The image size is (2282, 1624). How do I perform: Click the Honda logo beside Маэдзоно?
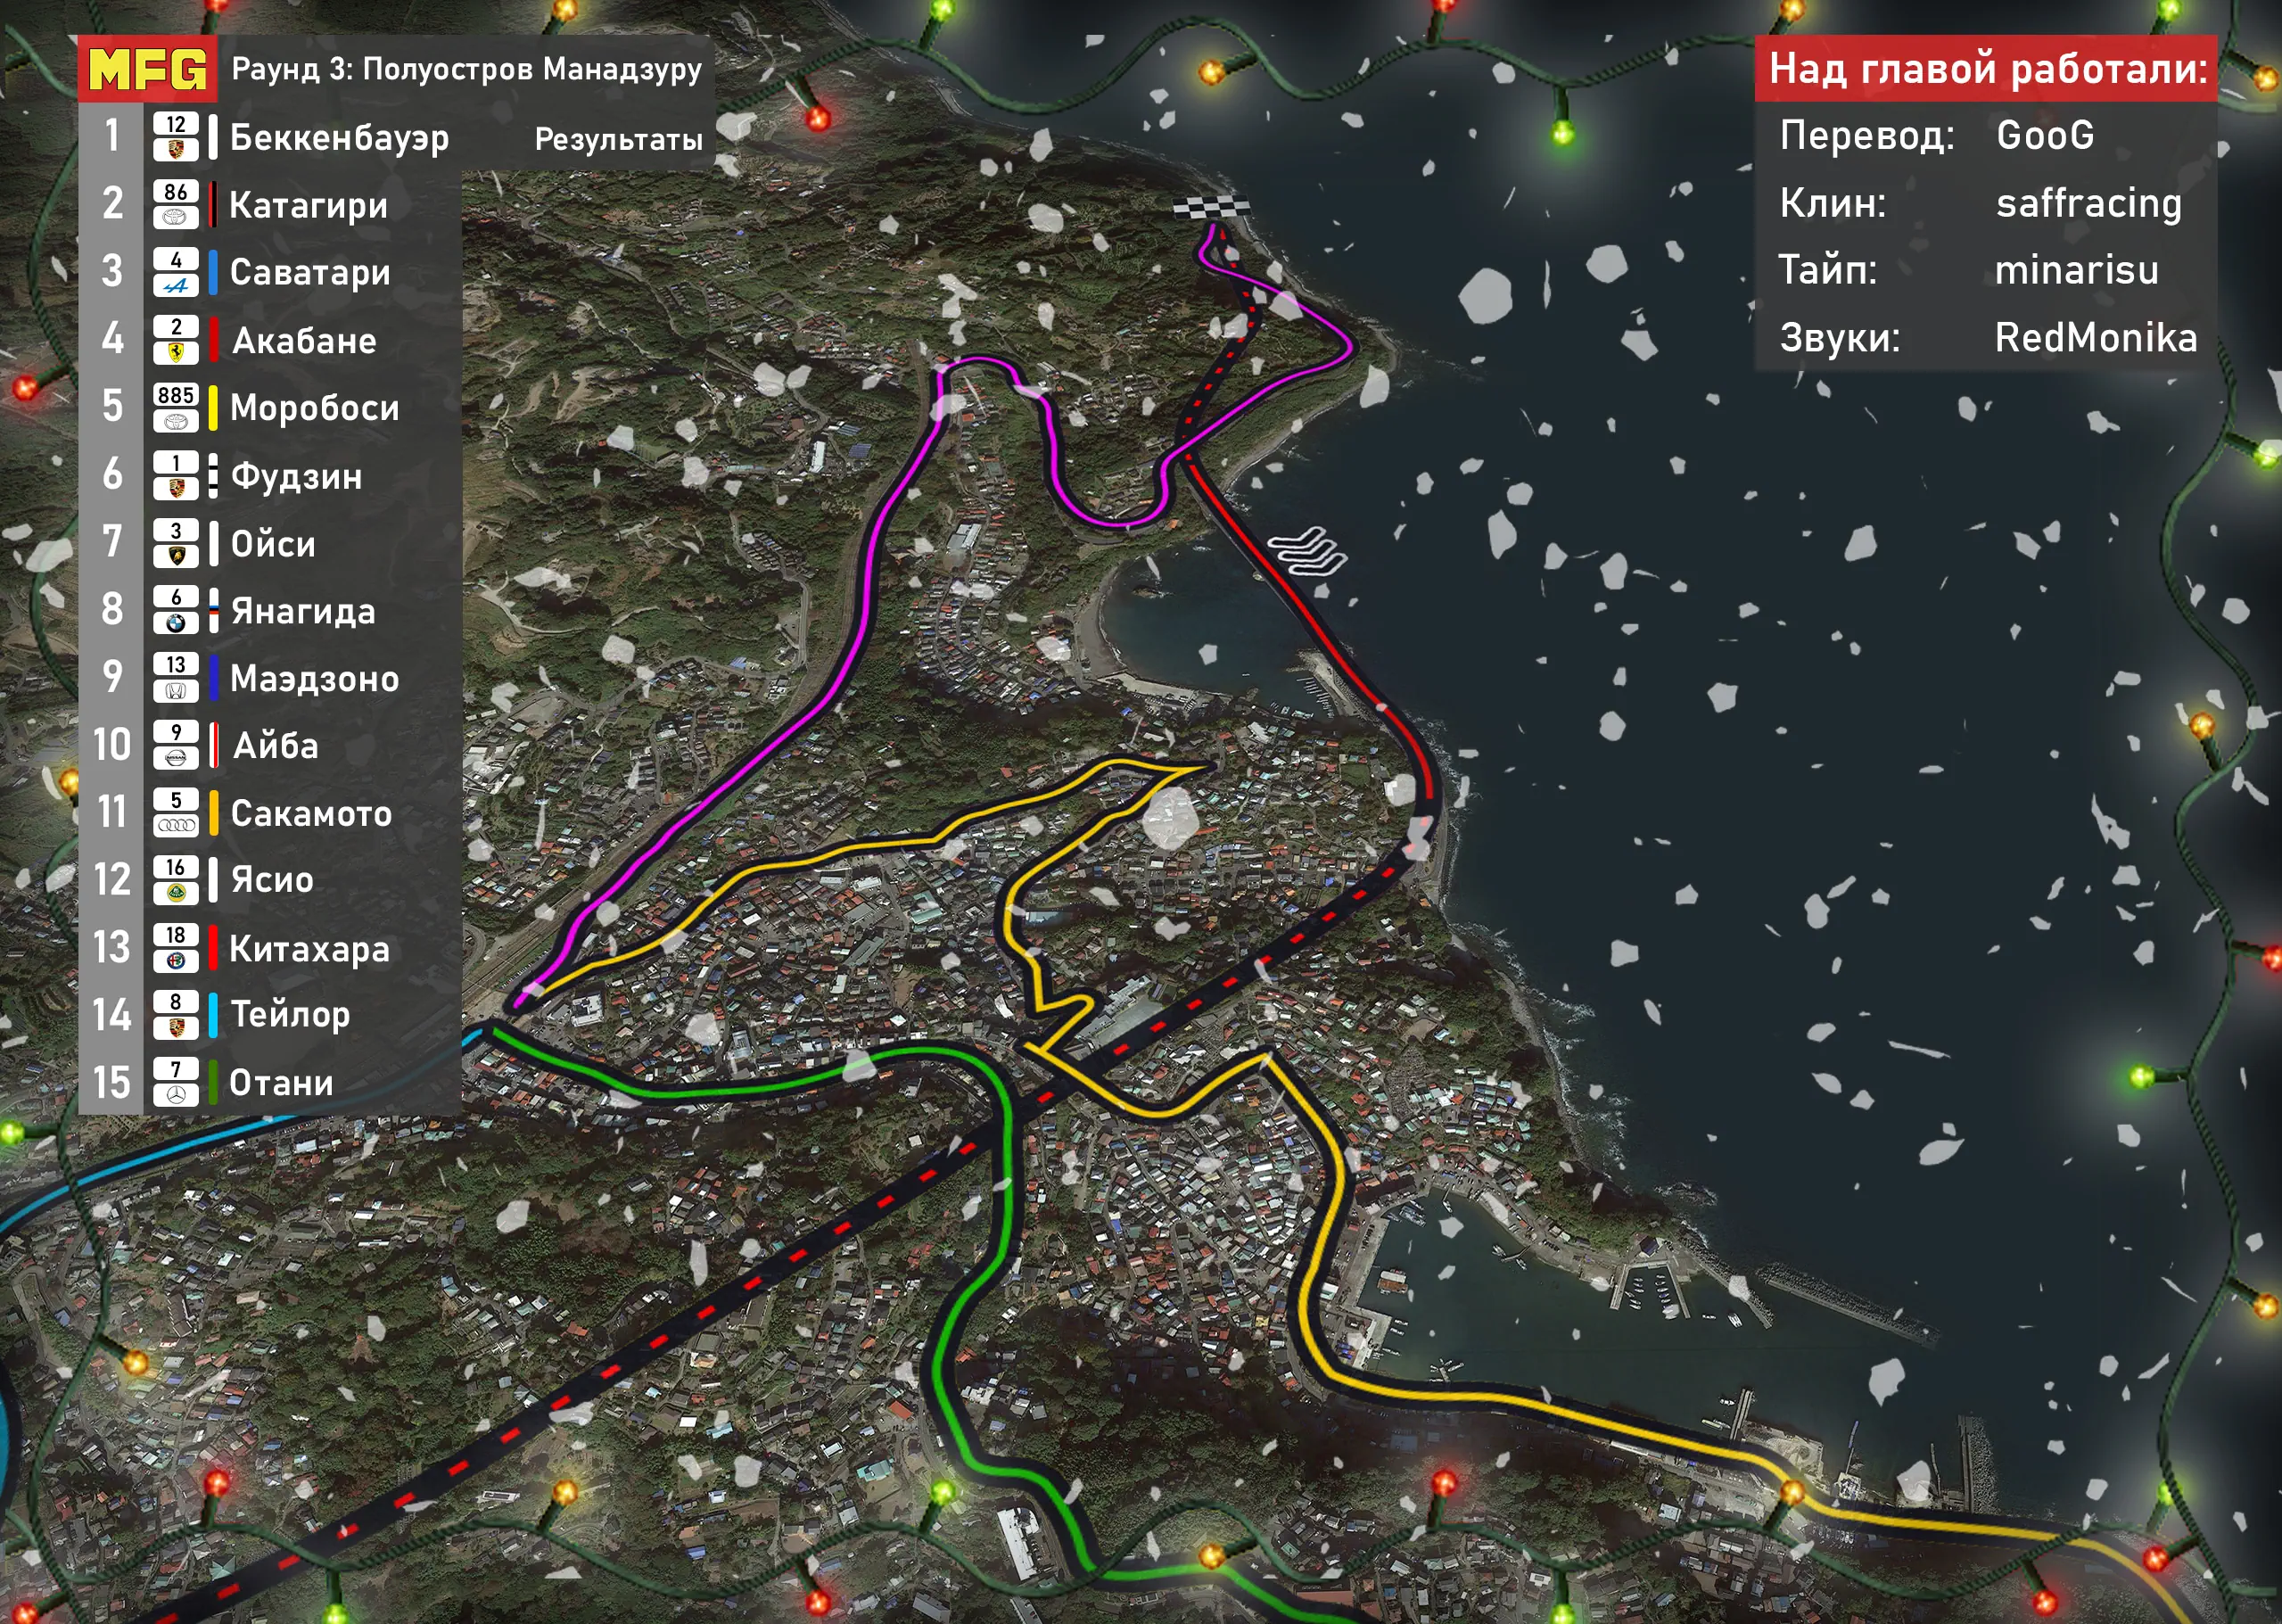[176, 690]
